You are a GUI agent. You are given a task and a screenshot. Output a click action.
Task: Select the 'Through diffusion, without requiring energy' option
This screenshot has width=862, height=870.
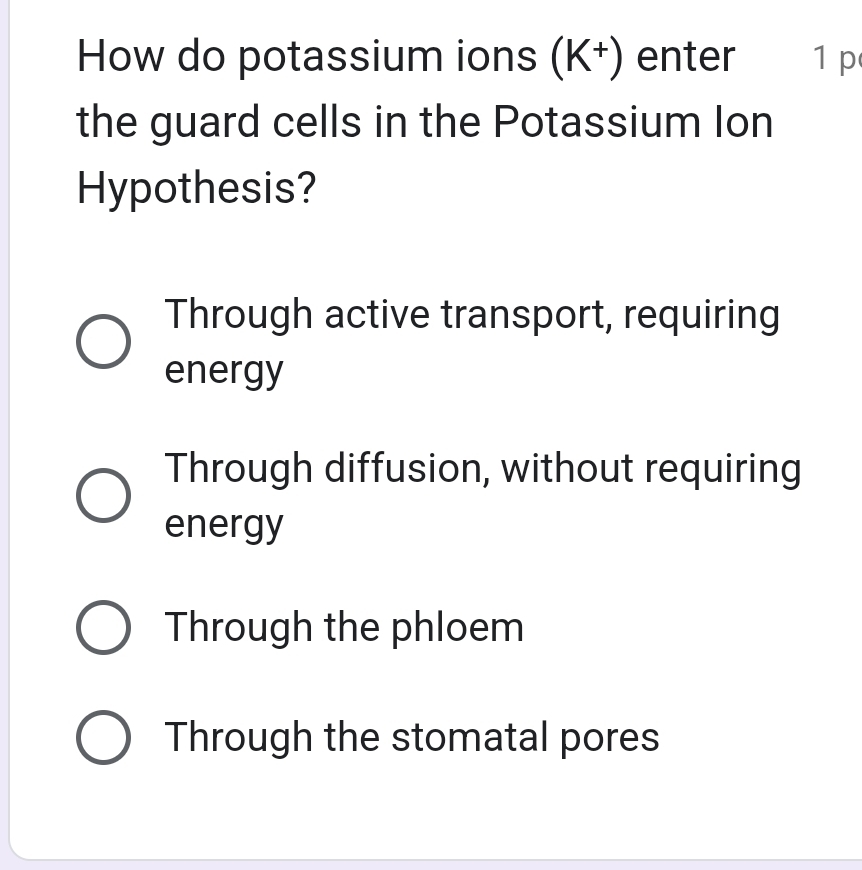pos(103,494)
